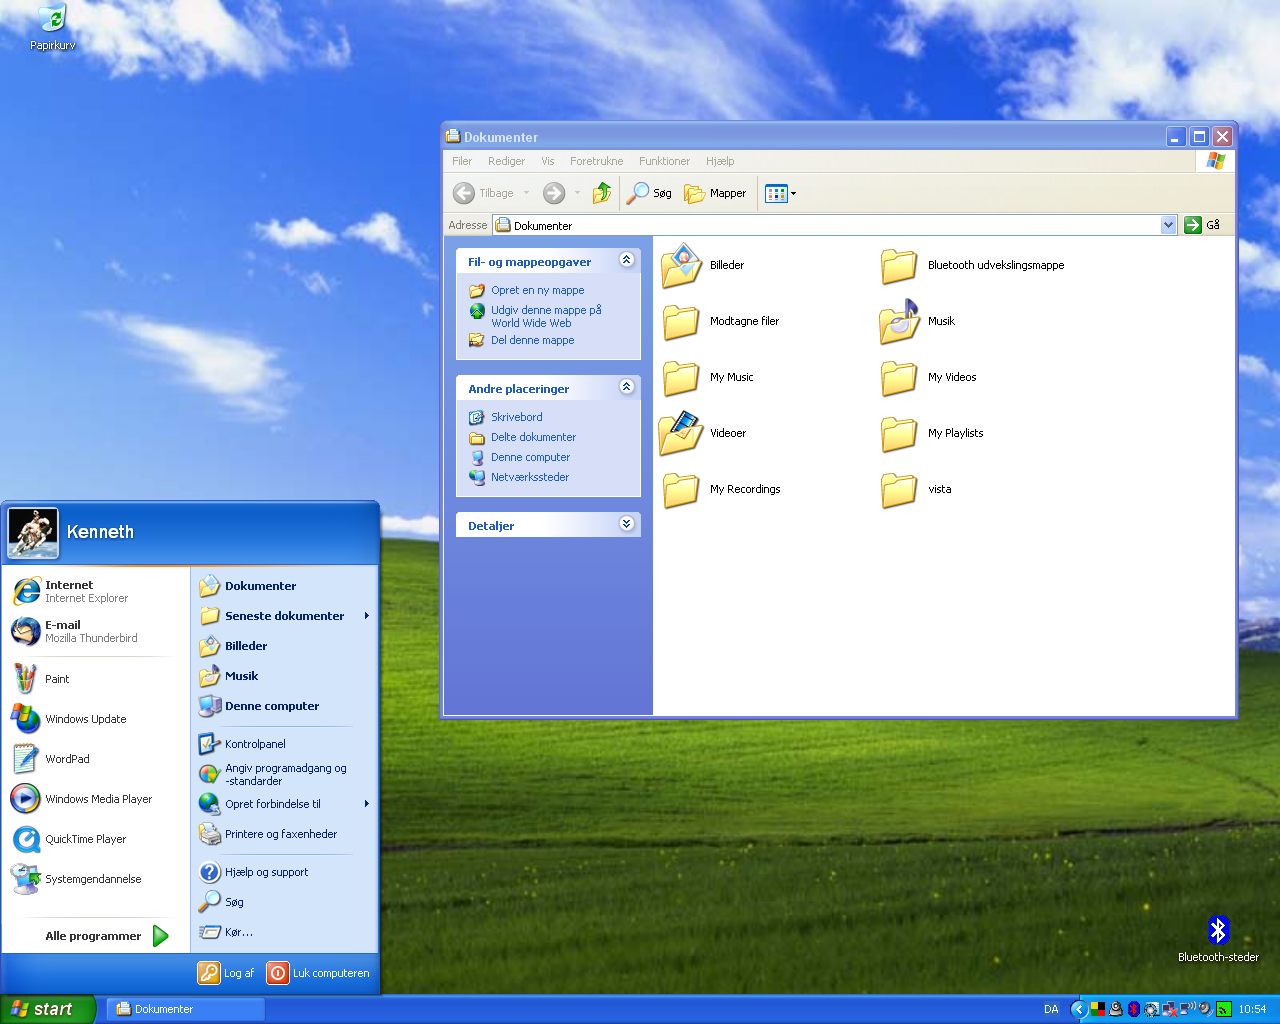Expand the Detaljer panel

pos(626,524)
